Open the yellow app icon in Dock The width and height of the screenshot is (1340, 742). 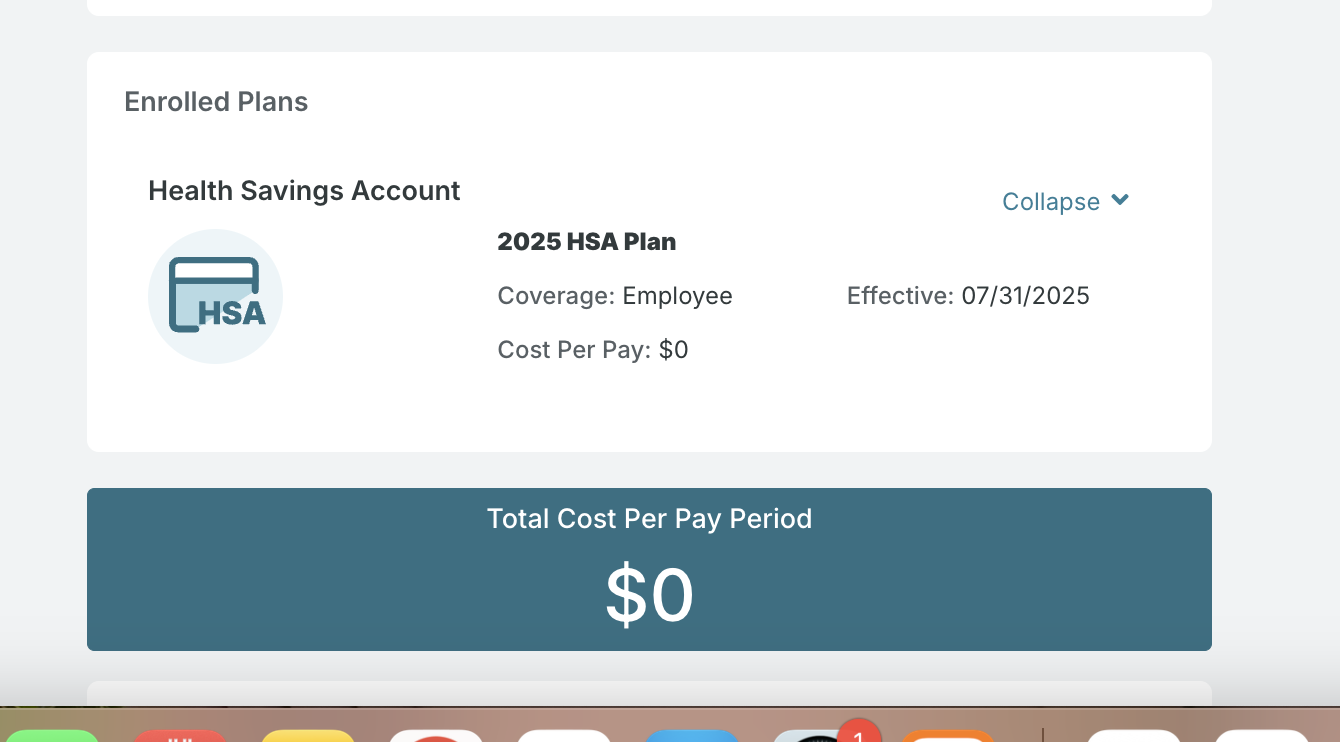[x=308, y=736]
